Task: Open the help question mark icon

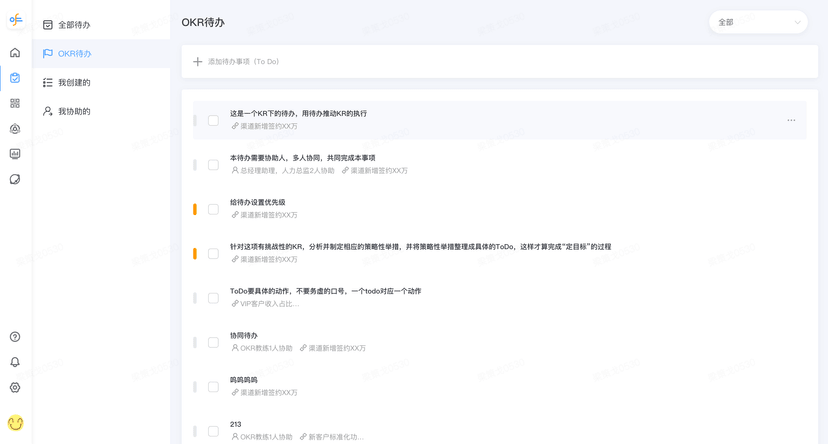Action: pyautogui.click(x=15, y=336)
